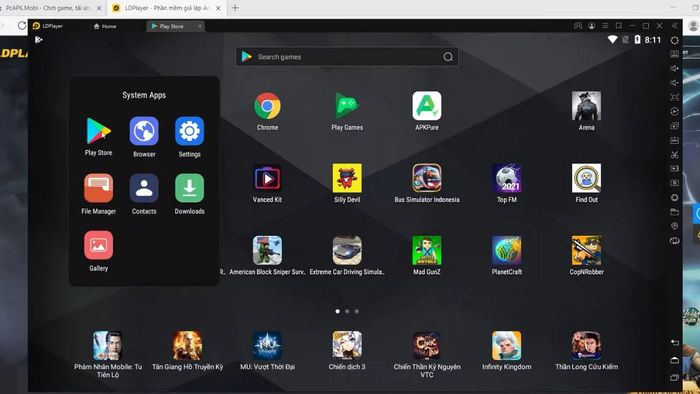Go to second home screen page dot

[x=347, y=311]
